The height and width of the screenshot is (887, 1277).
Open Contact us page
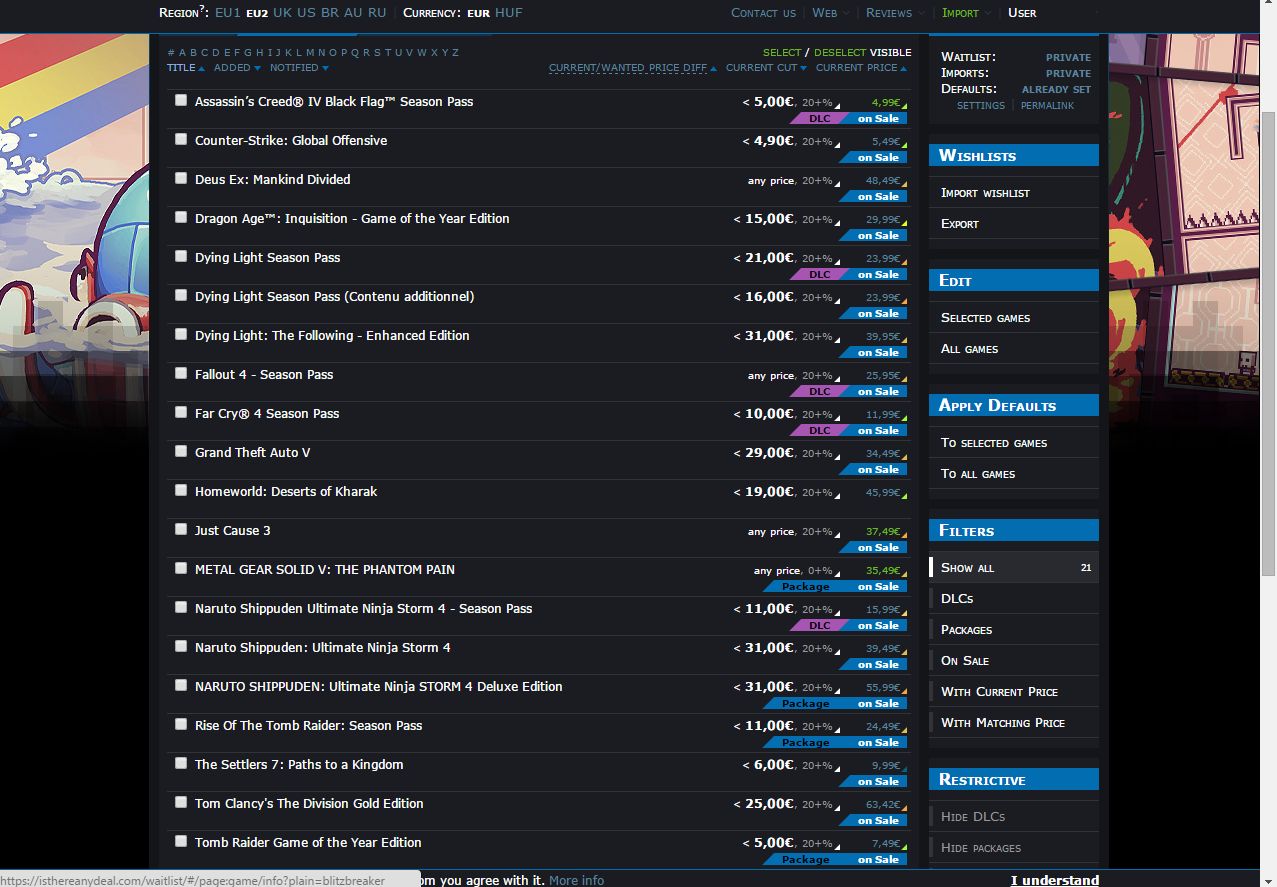(x=763, y=13)
